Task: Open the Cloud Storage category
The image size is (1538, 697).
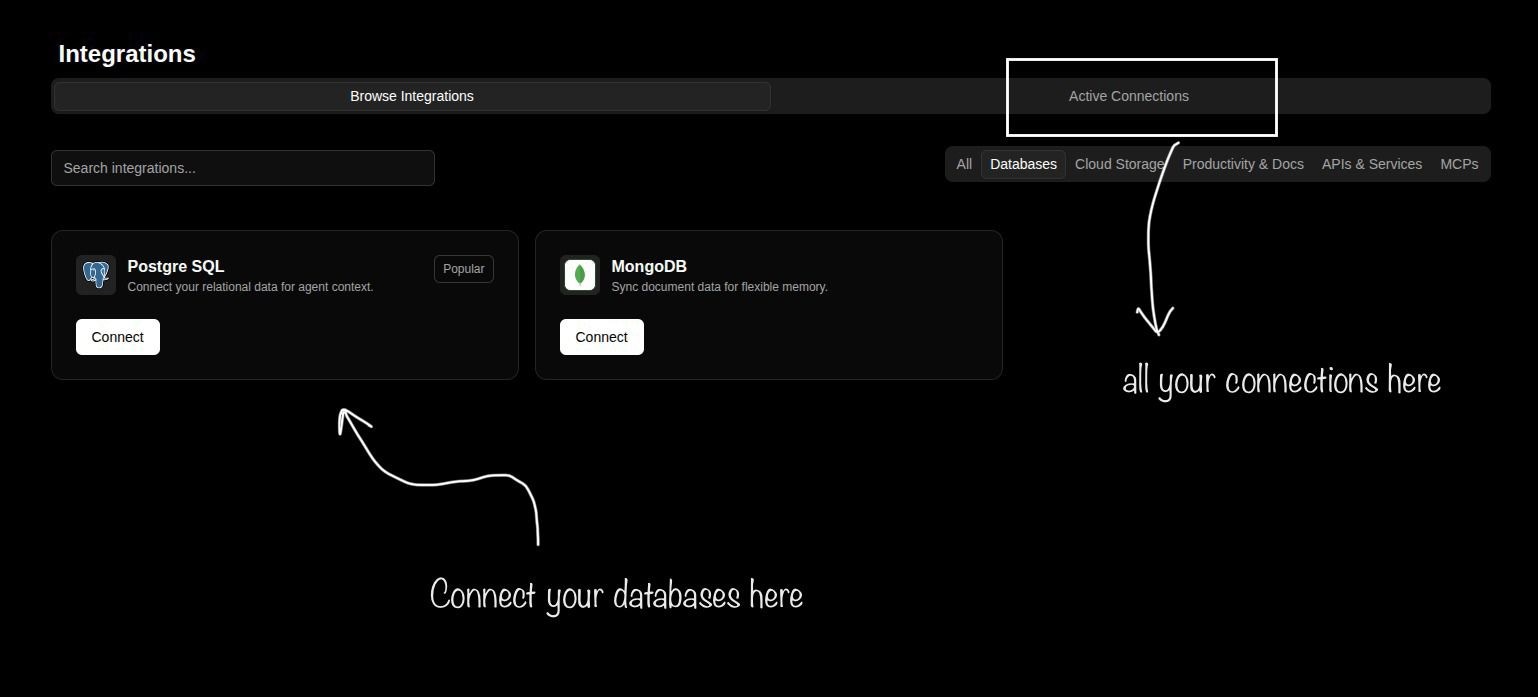Action: click(1118, 164)
